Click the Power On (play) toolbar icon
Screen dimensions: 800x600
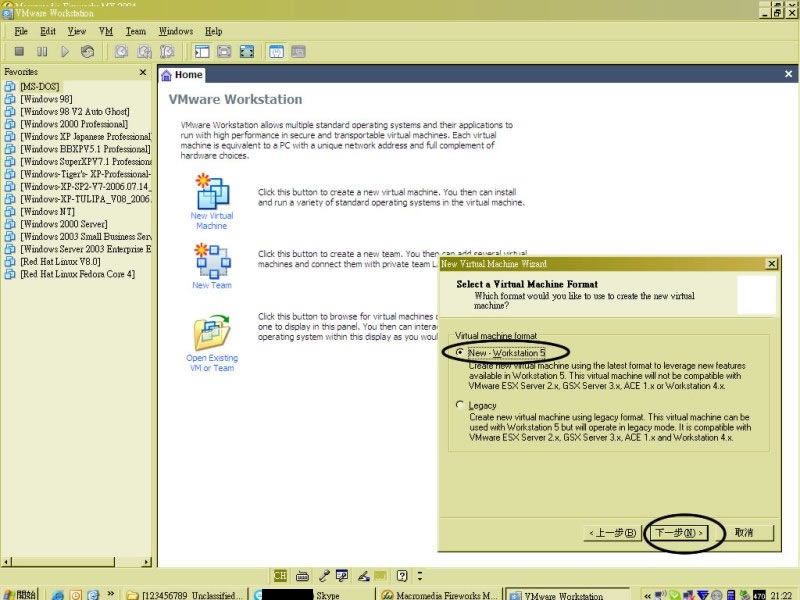click(65, 52)
